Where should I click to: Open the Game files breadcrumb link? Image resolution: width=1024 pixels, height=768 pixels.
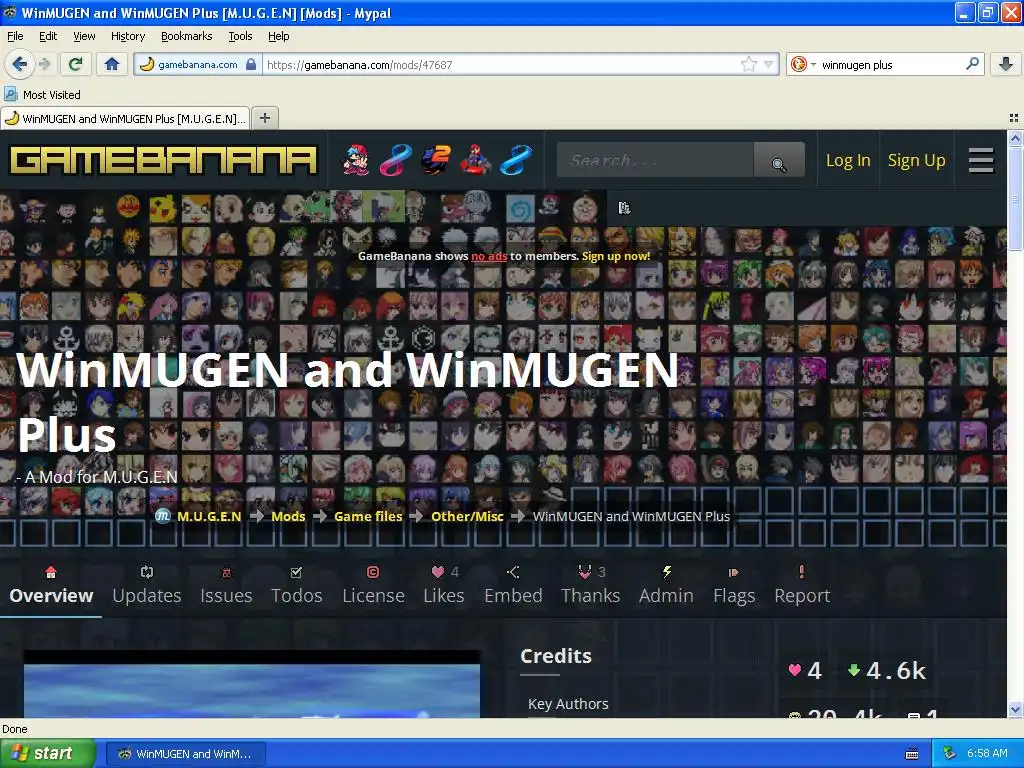[x=368, y=516]
